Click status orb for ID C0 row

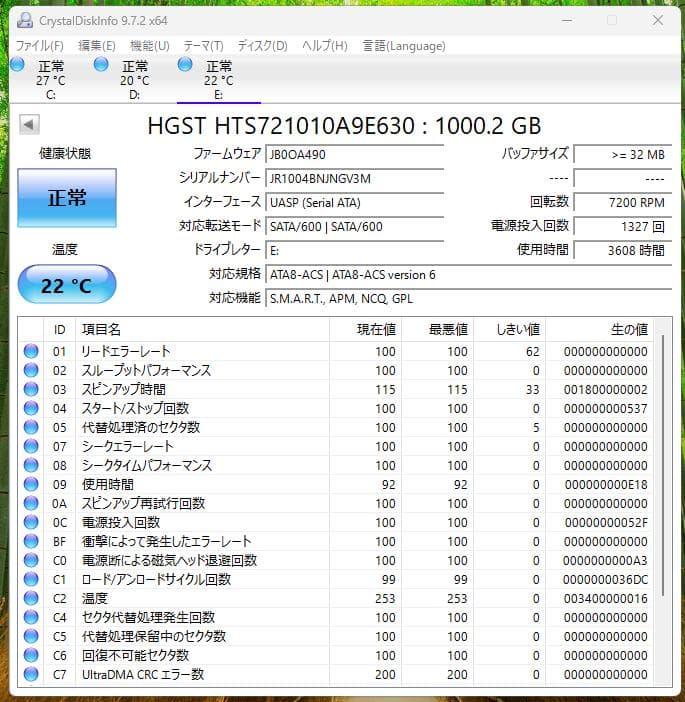coord(31,560)
